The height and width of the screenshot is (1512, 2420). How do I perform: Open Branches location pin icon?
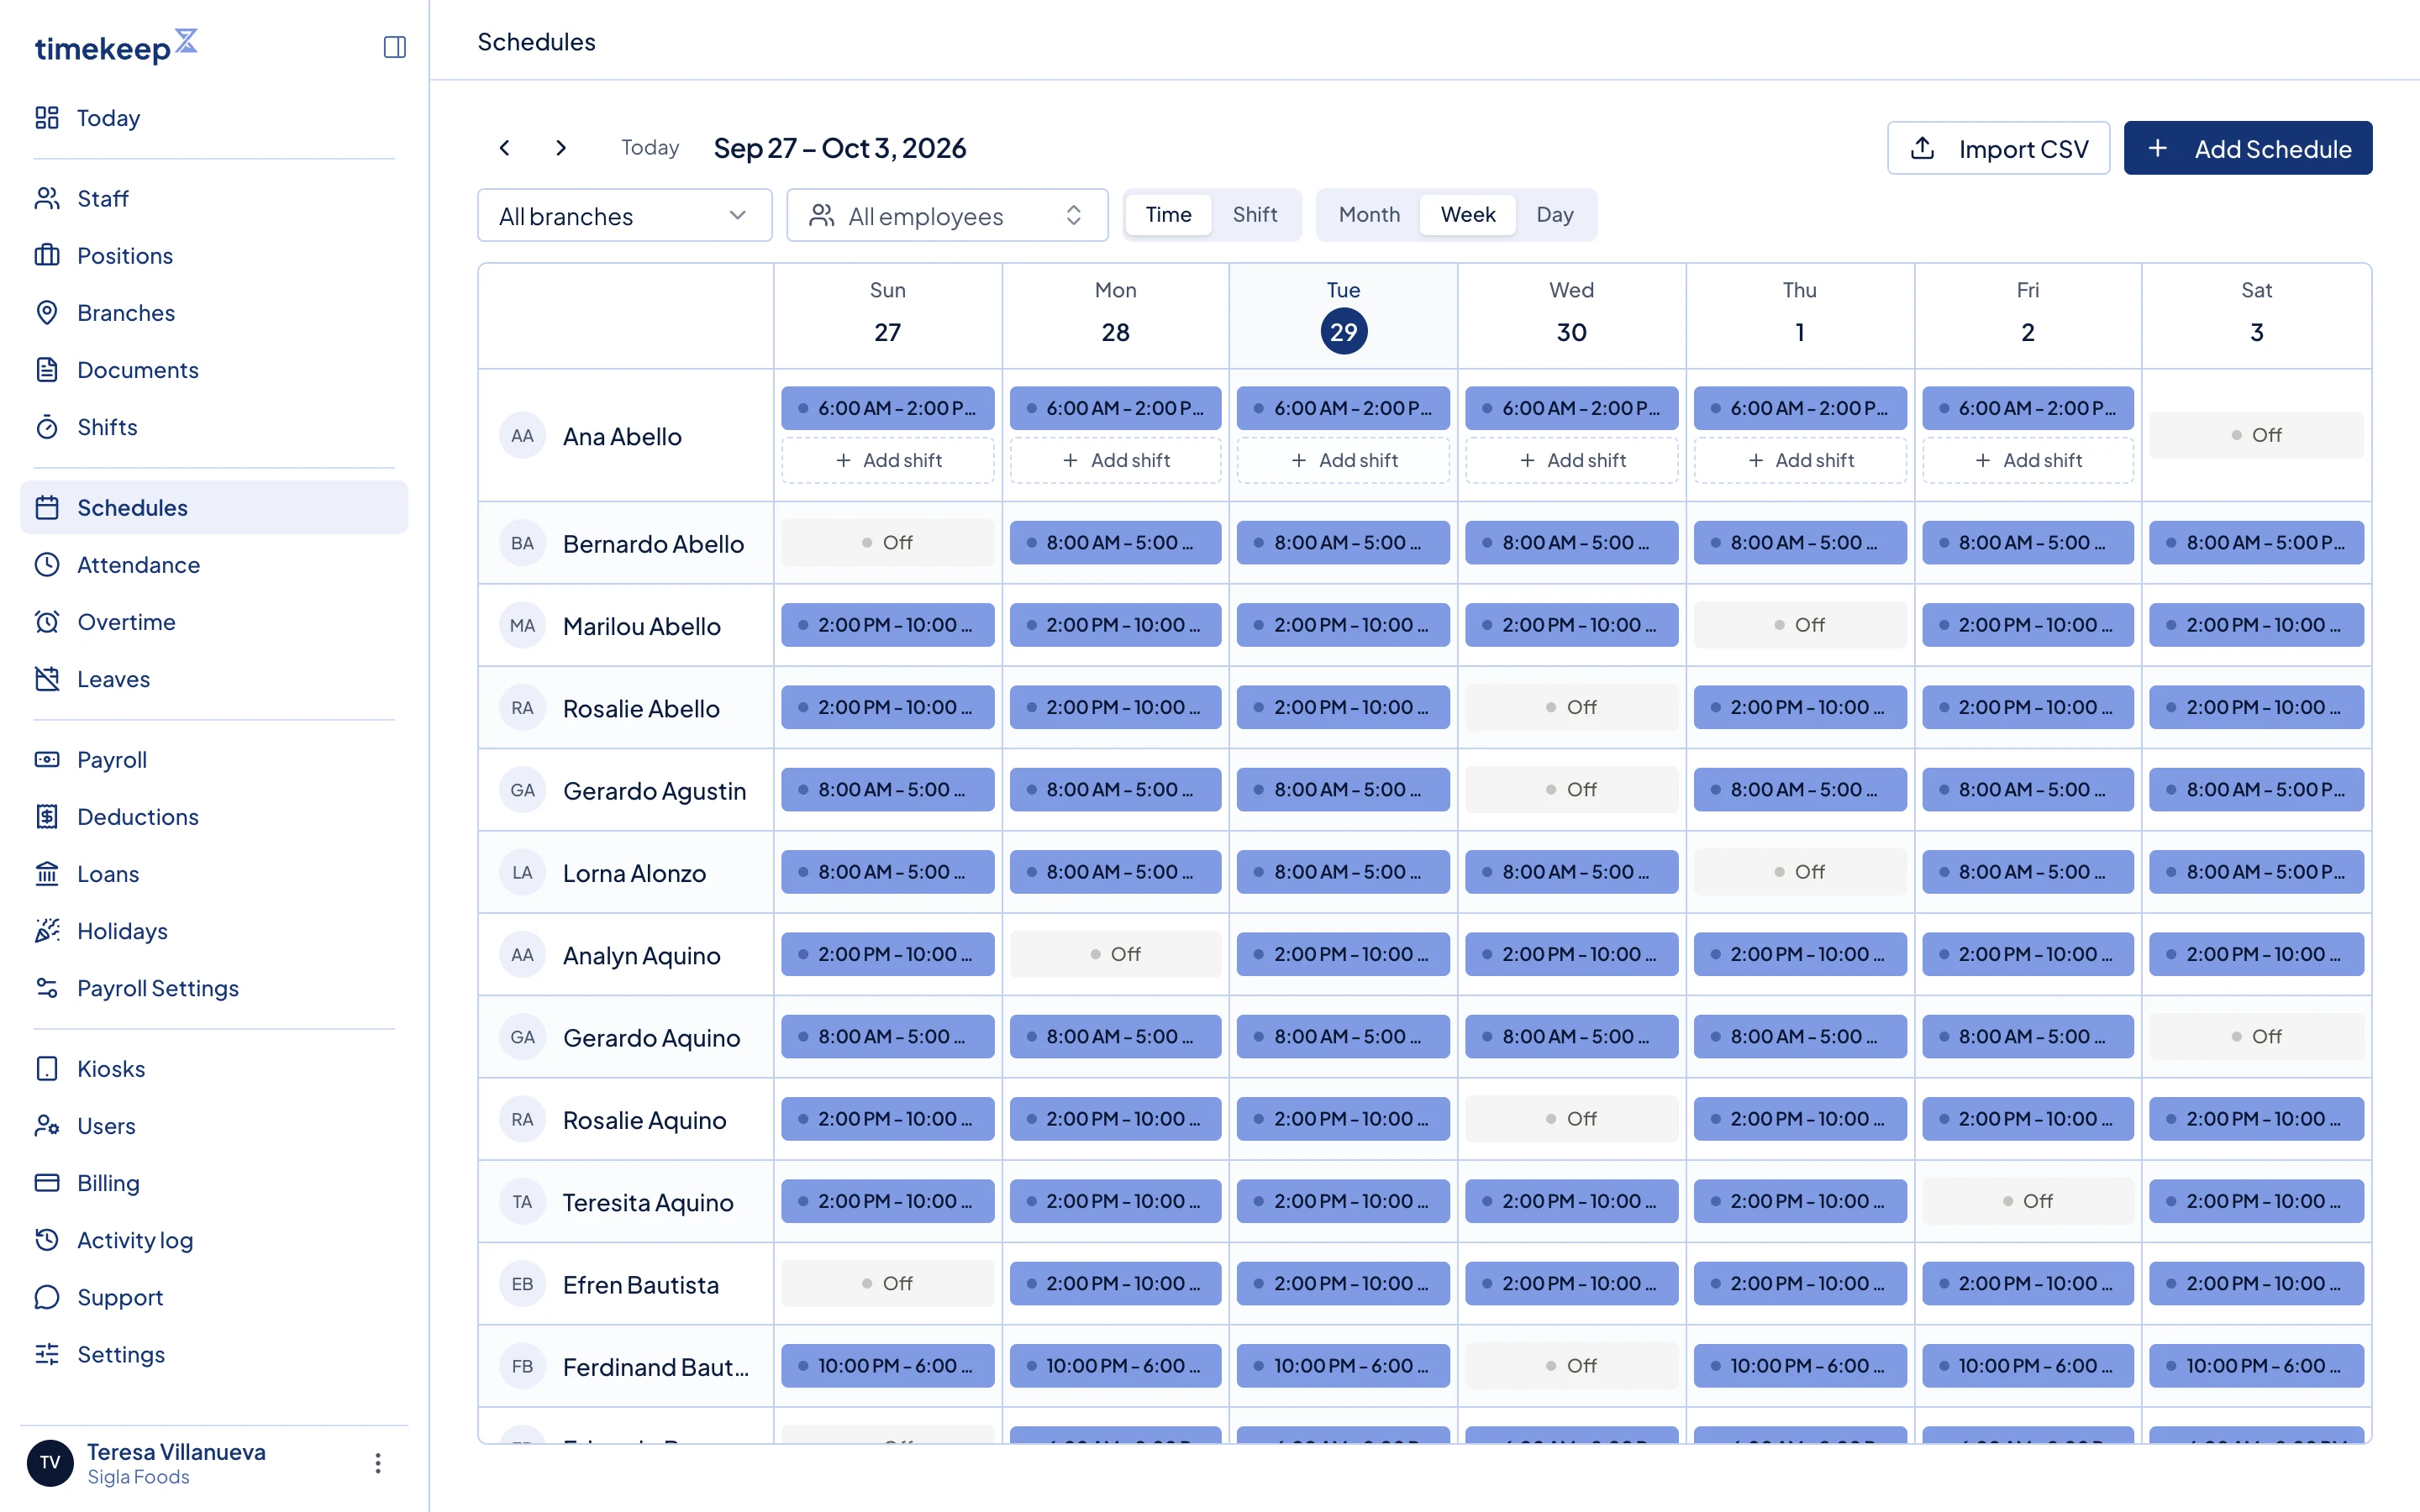(47, 313)
